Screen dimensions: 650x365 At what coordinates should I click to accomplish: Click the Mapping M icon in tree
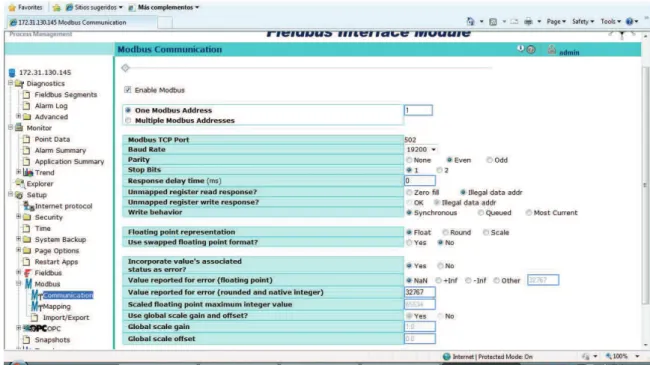36,306
